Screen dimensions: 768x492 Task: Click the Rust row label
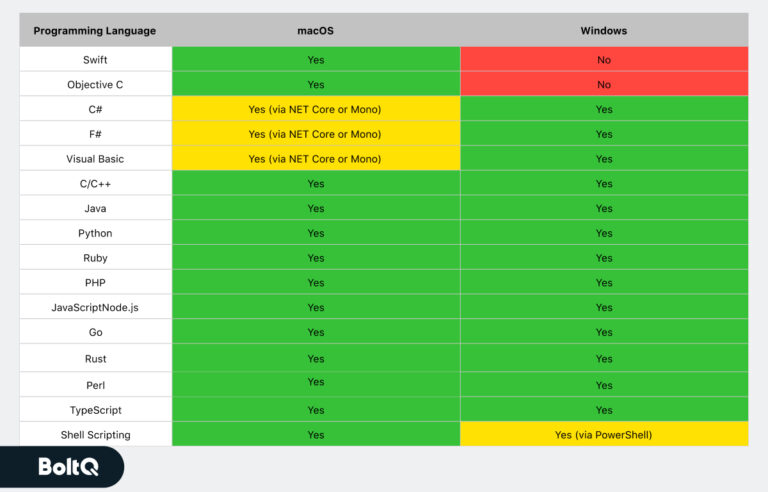[95, 359]
